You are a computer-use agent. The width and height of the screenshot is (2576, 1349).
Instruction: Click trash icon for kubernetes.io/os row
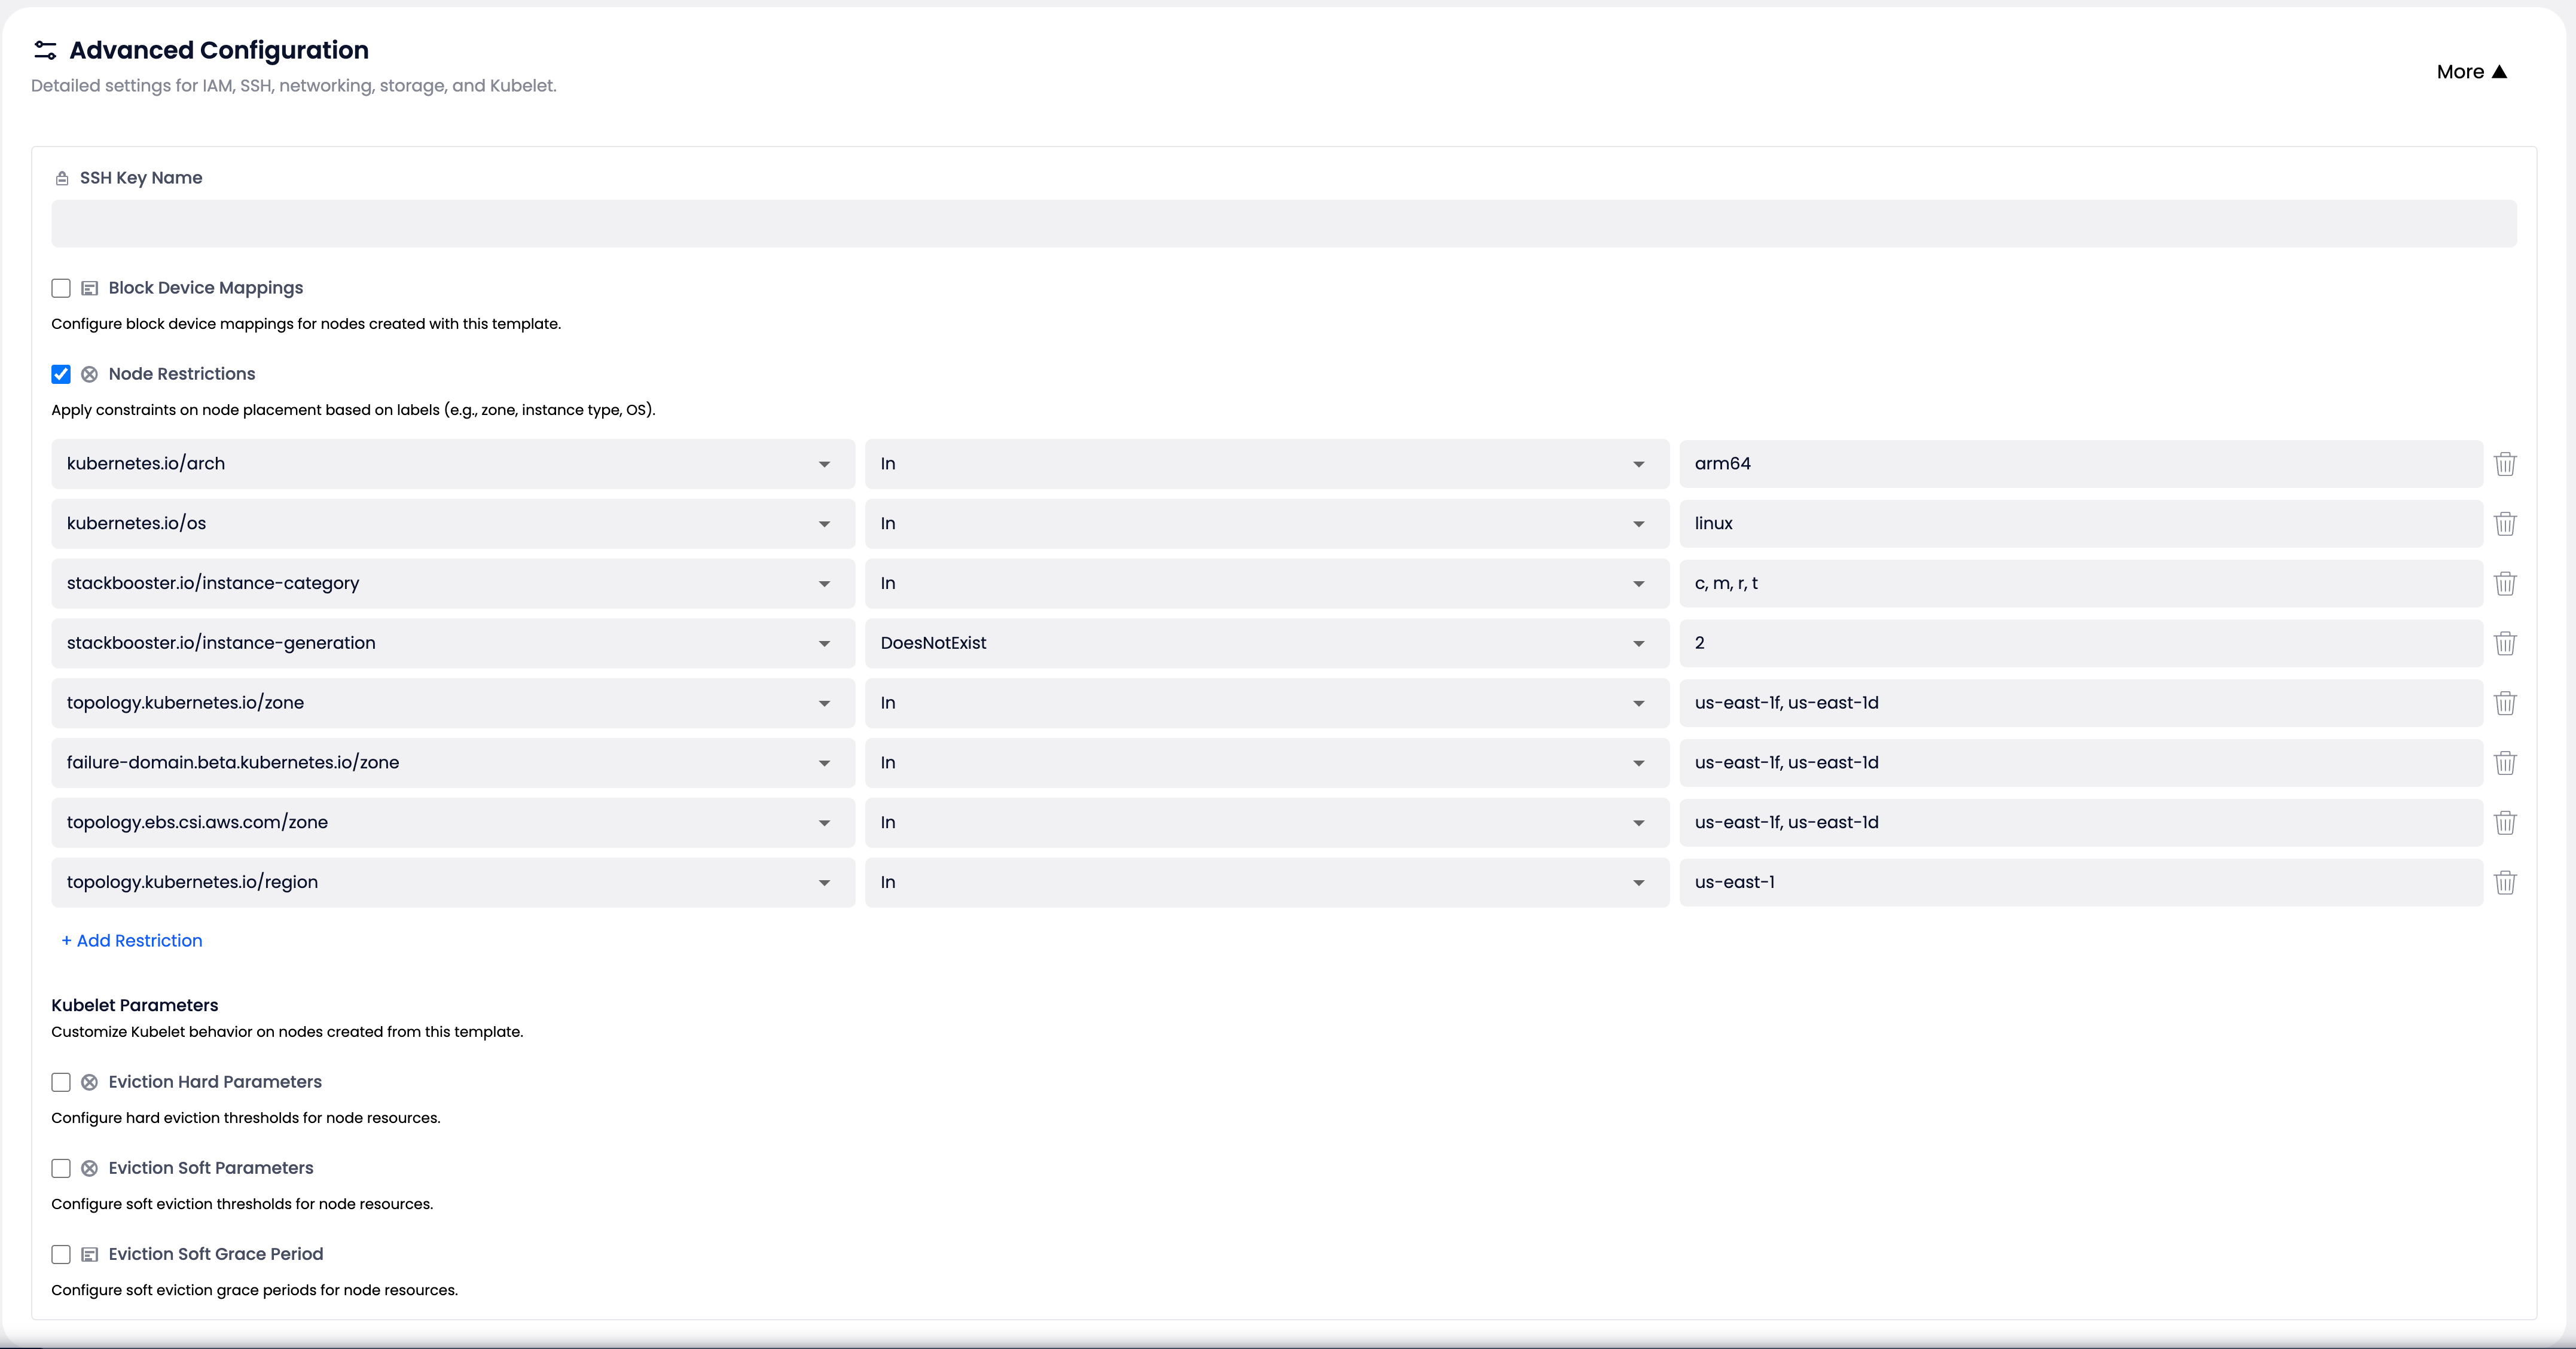pos(2504,524)
